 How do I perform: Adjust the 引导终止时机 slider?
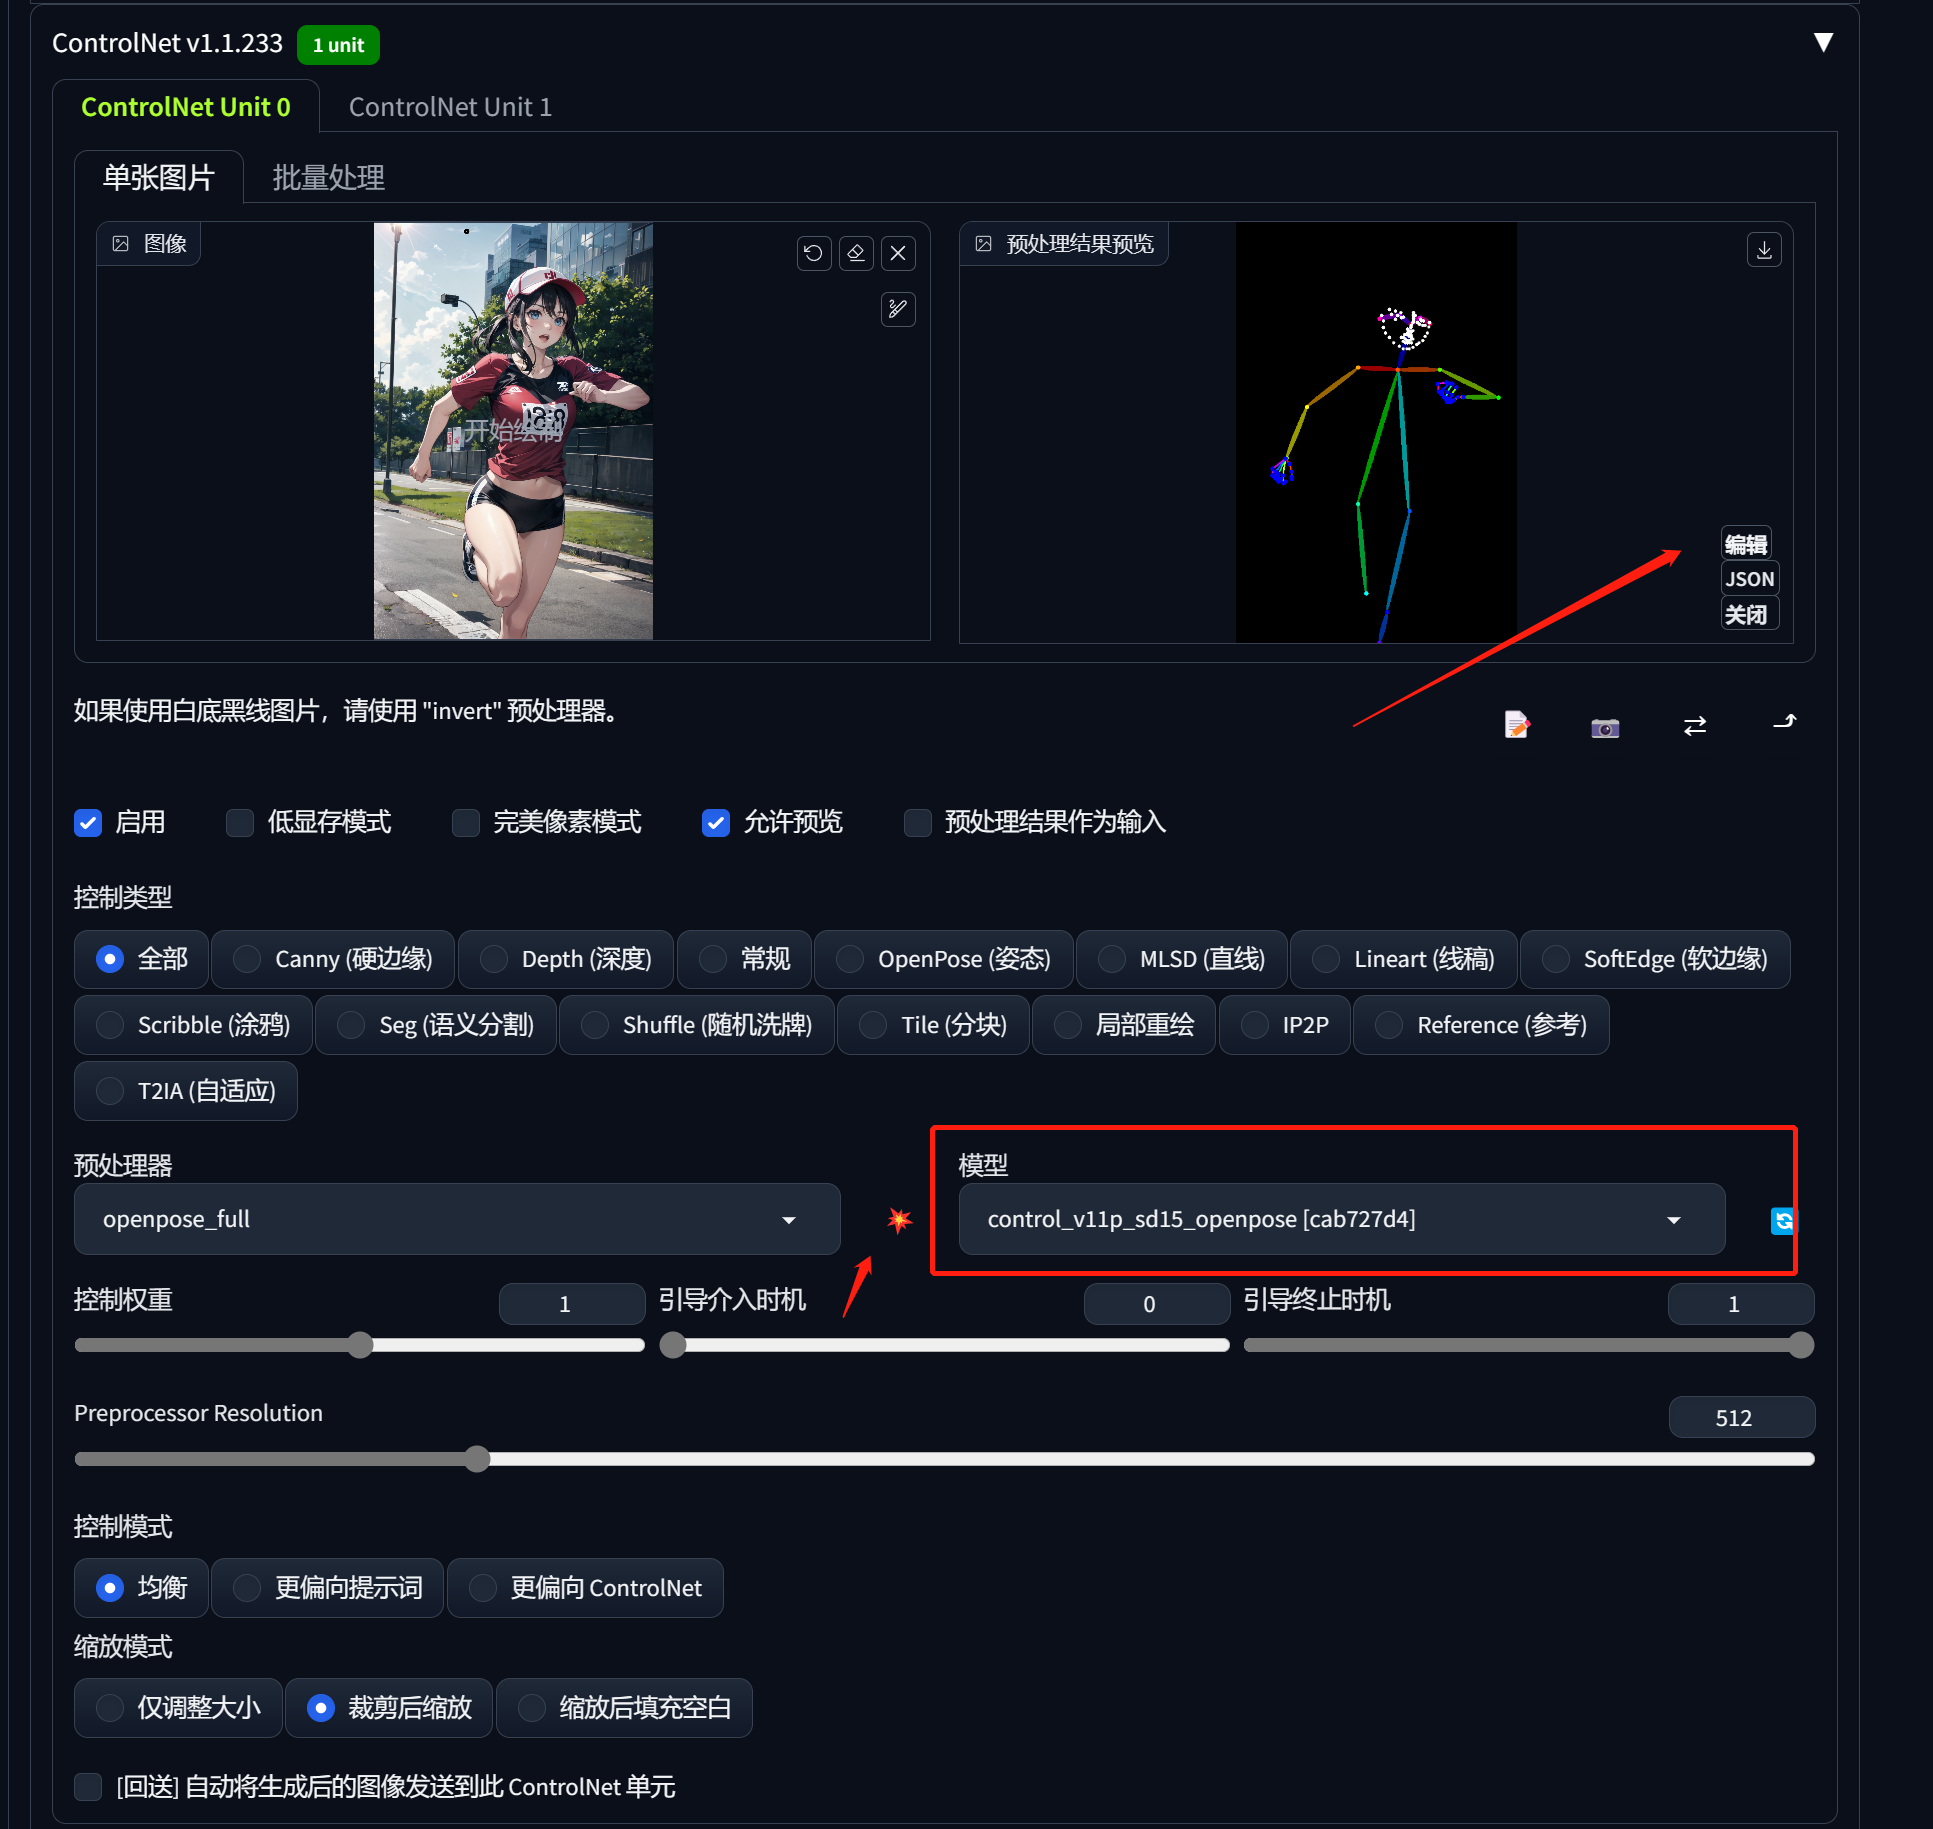coord(1529,1345)
